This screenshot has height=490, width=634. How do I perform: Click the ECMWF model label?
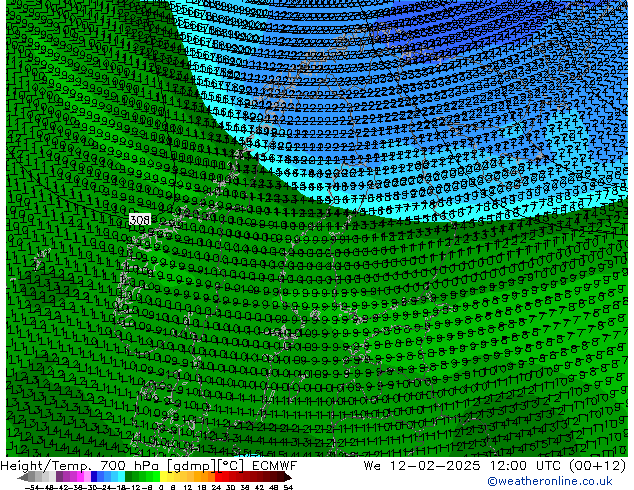[x=274, y=466]
